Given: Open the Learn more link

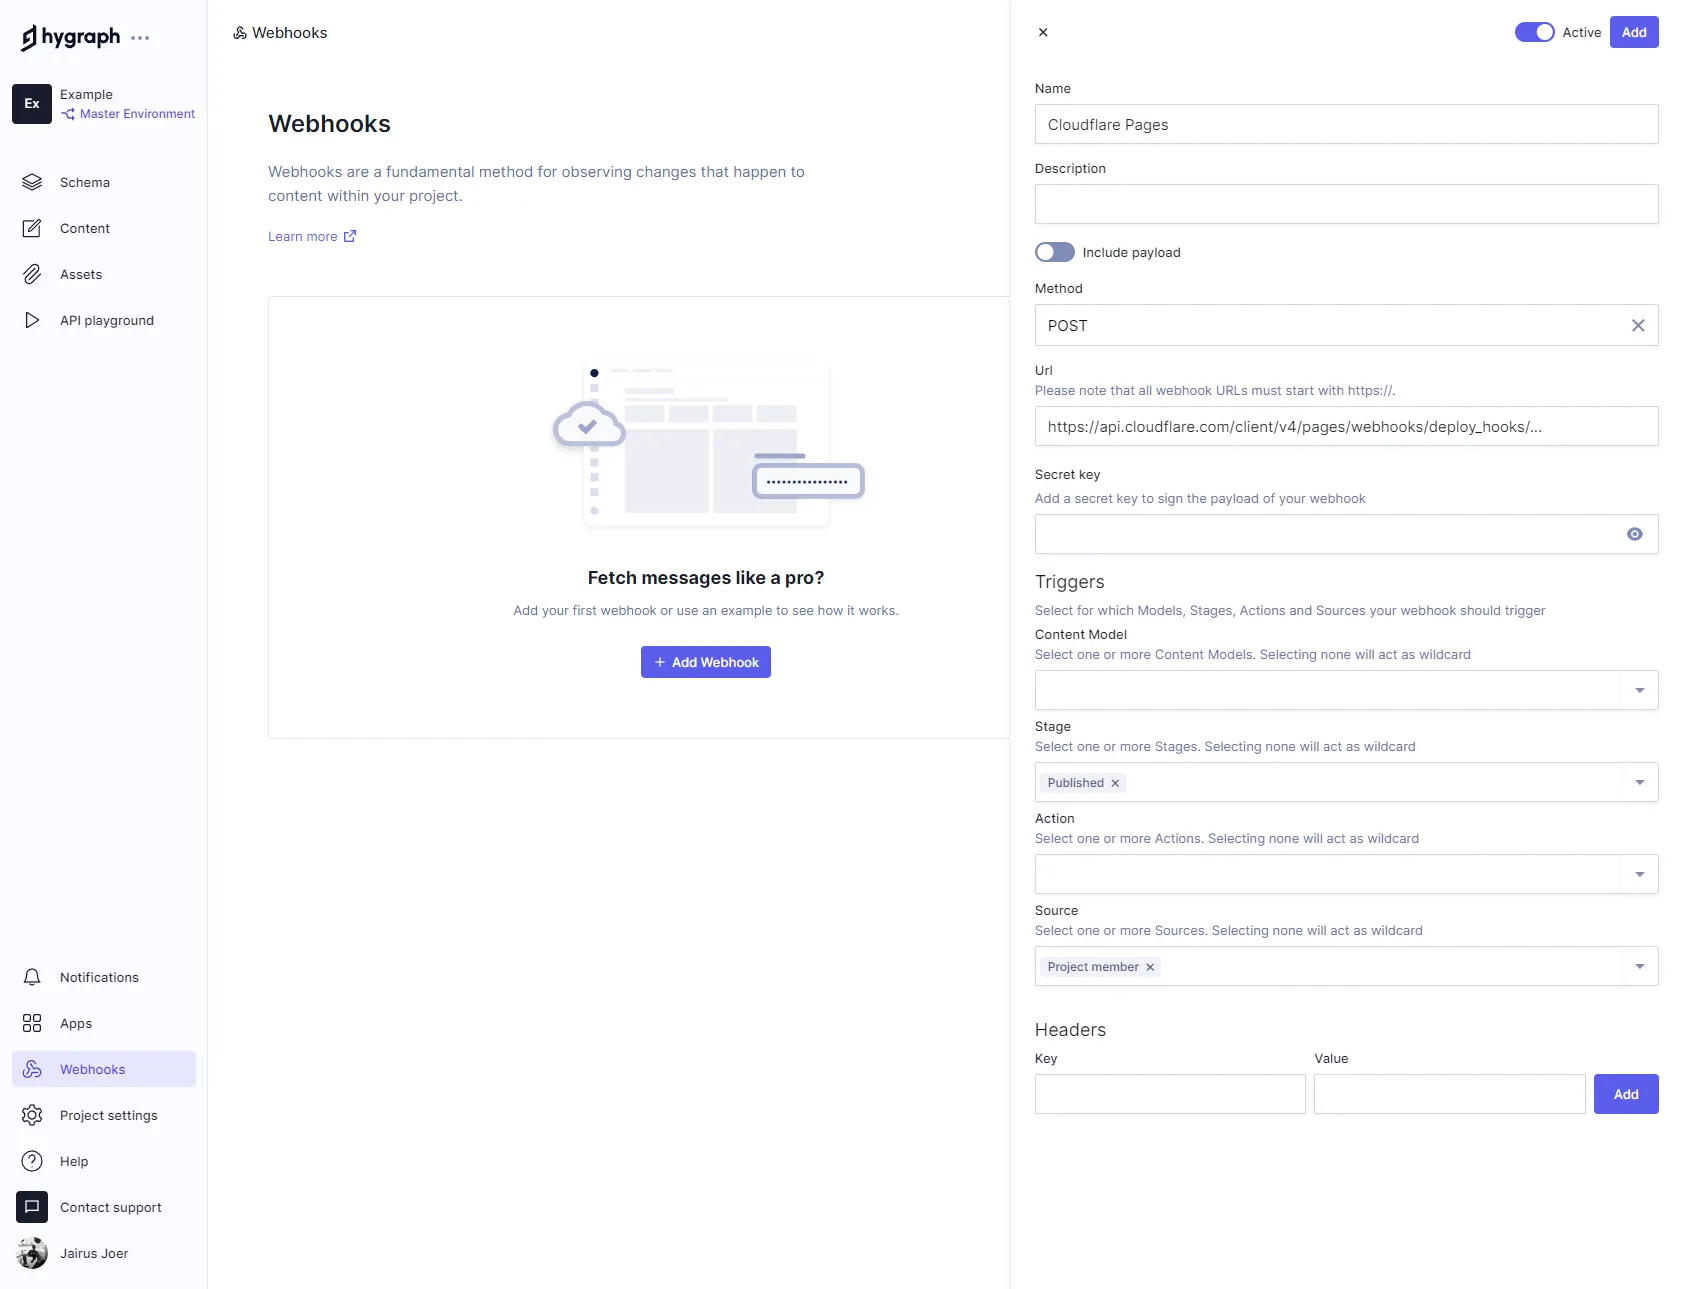Looking at the screenshot, I should click(x=303, y=236).
